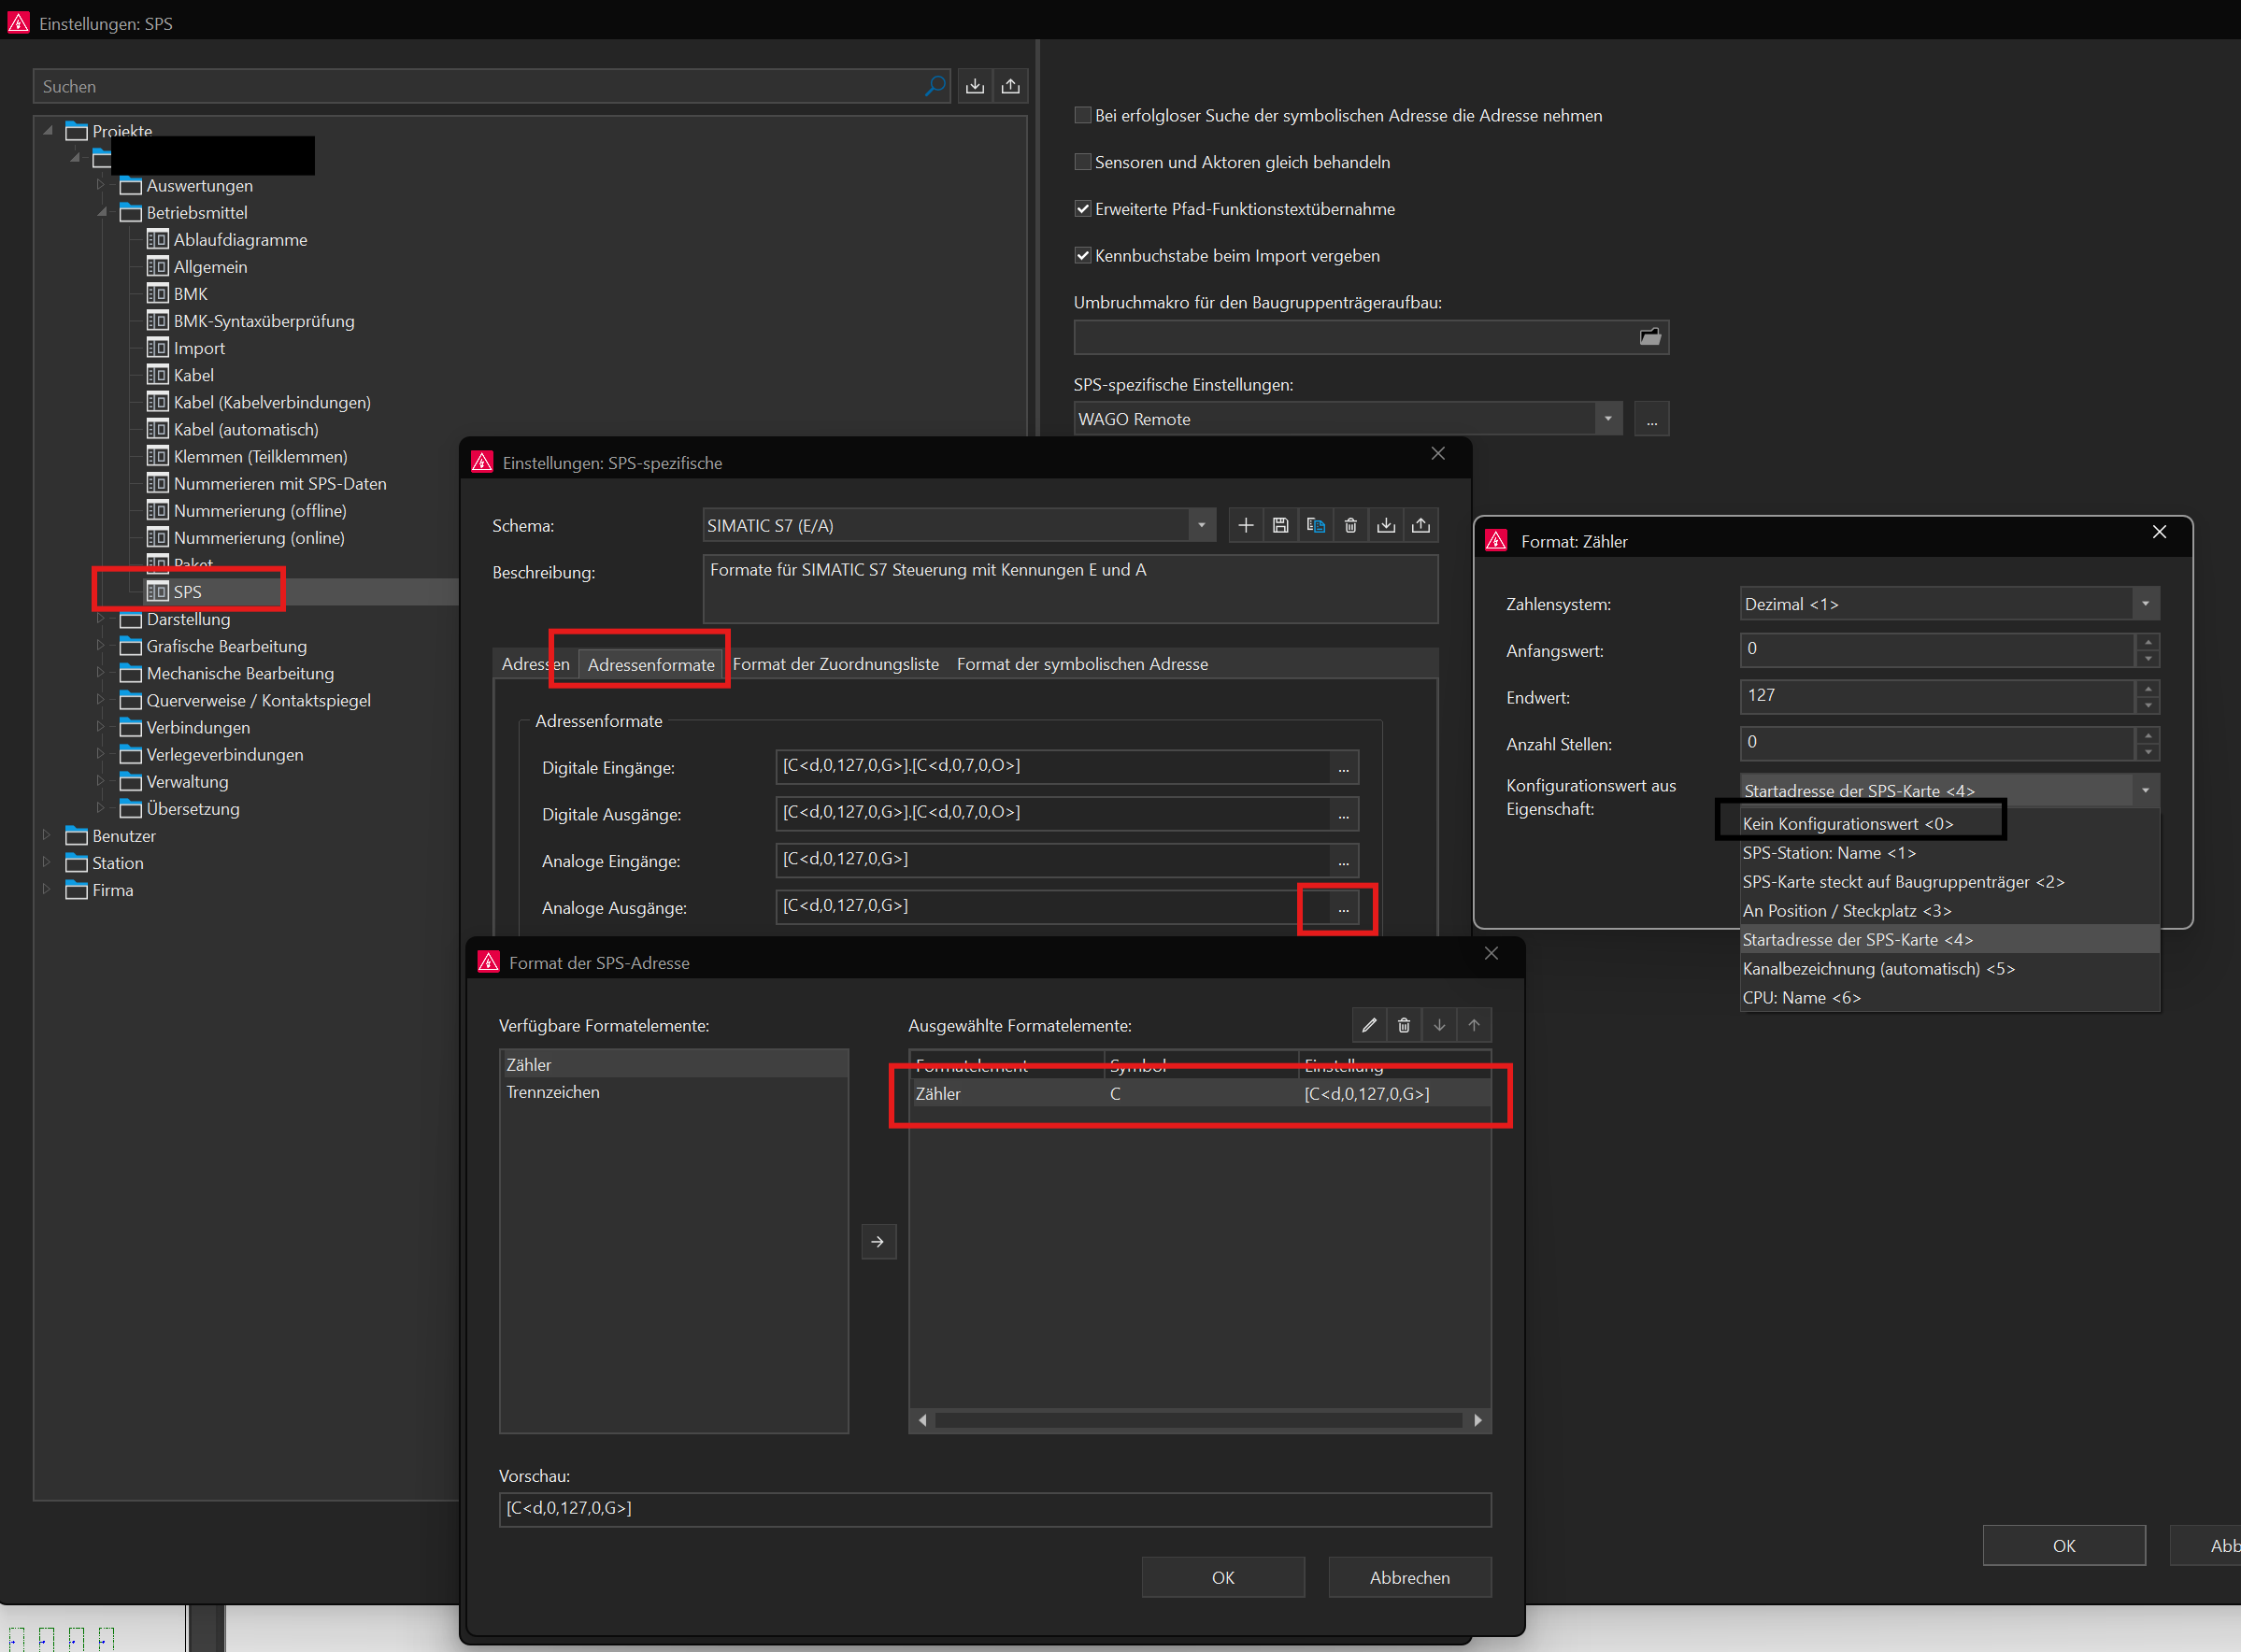Click Abbrechen in the Format der SPS-Adresse dialog
The image size is (2241, 1652).
(x=1408, y=1577)
